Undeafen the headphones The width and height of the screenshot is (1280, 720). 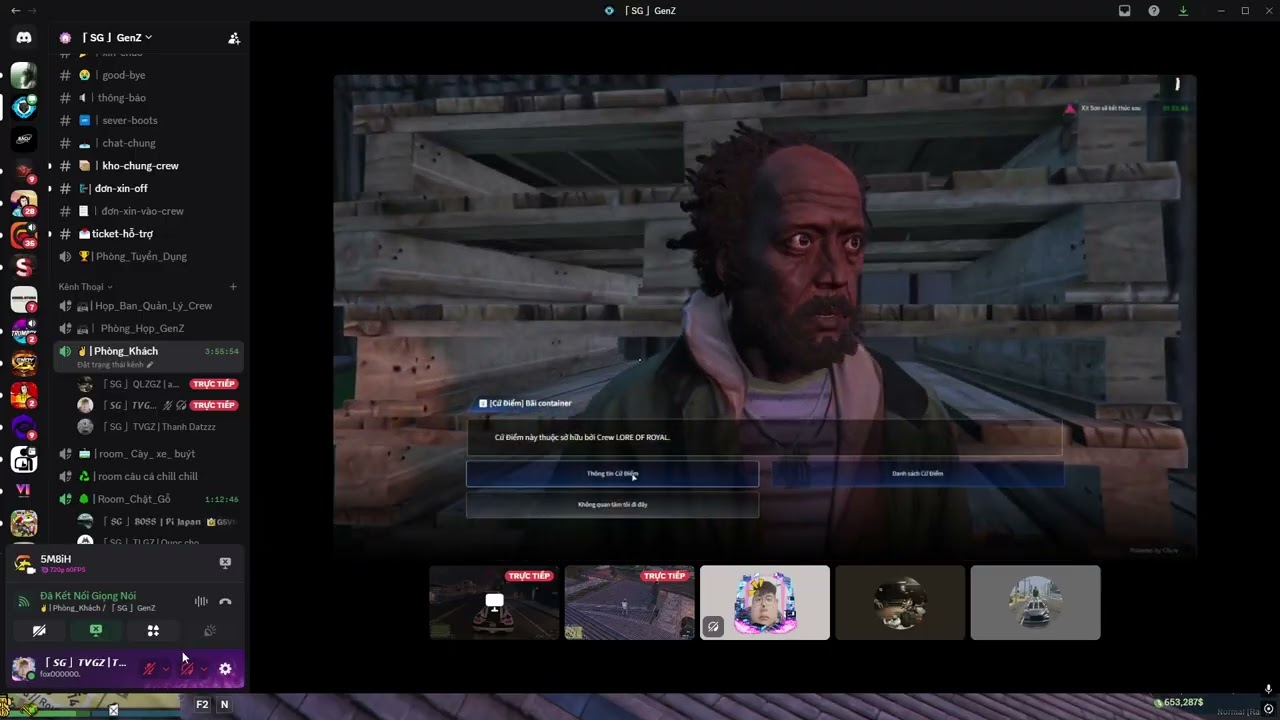coord(187,669)
